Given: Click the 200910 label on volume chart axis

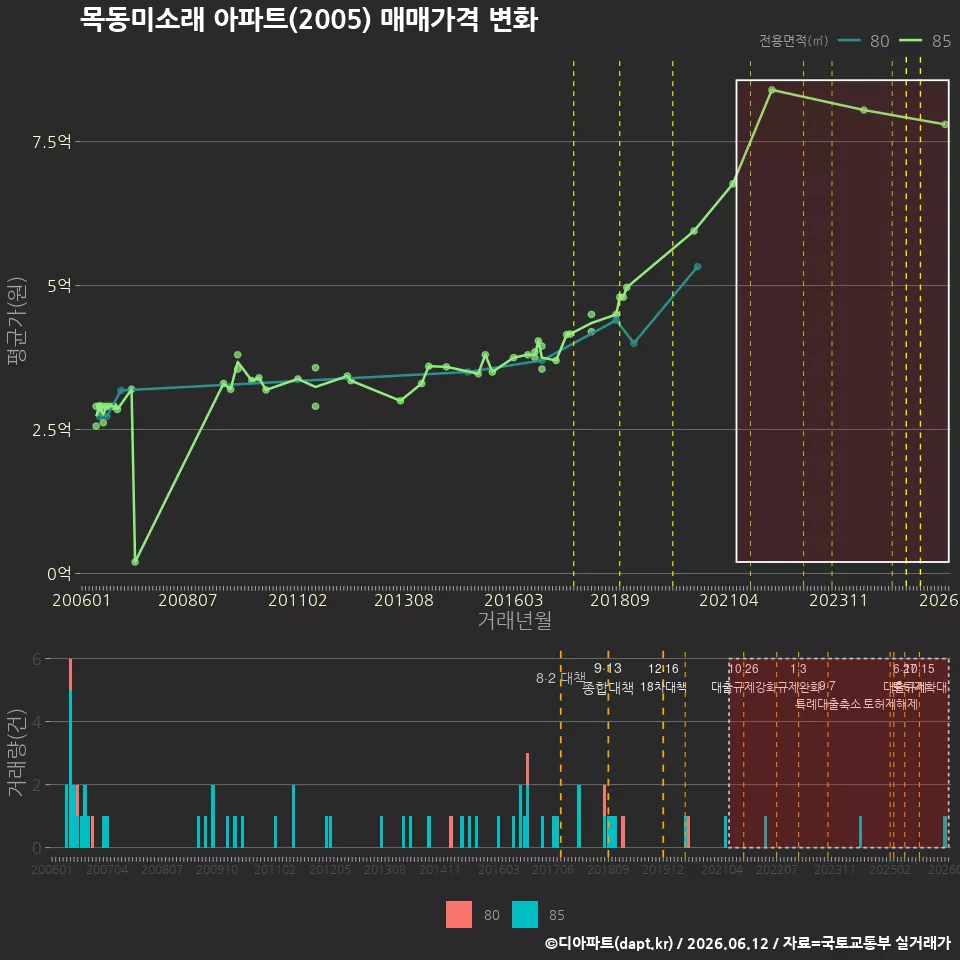Looking at the screenshot, I should tap(217, 869).
